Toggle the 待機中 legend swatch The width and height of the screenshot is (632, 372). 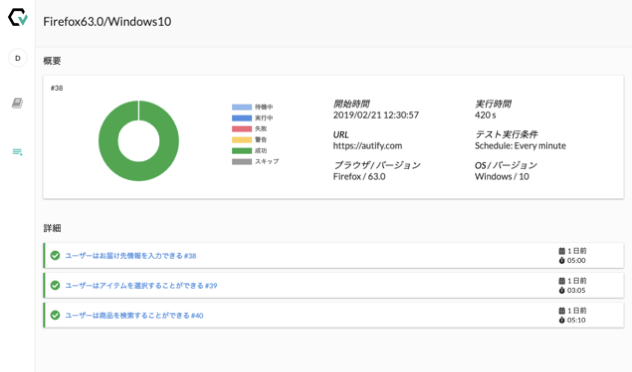242,107
